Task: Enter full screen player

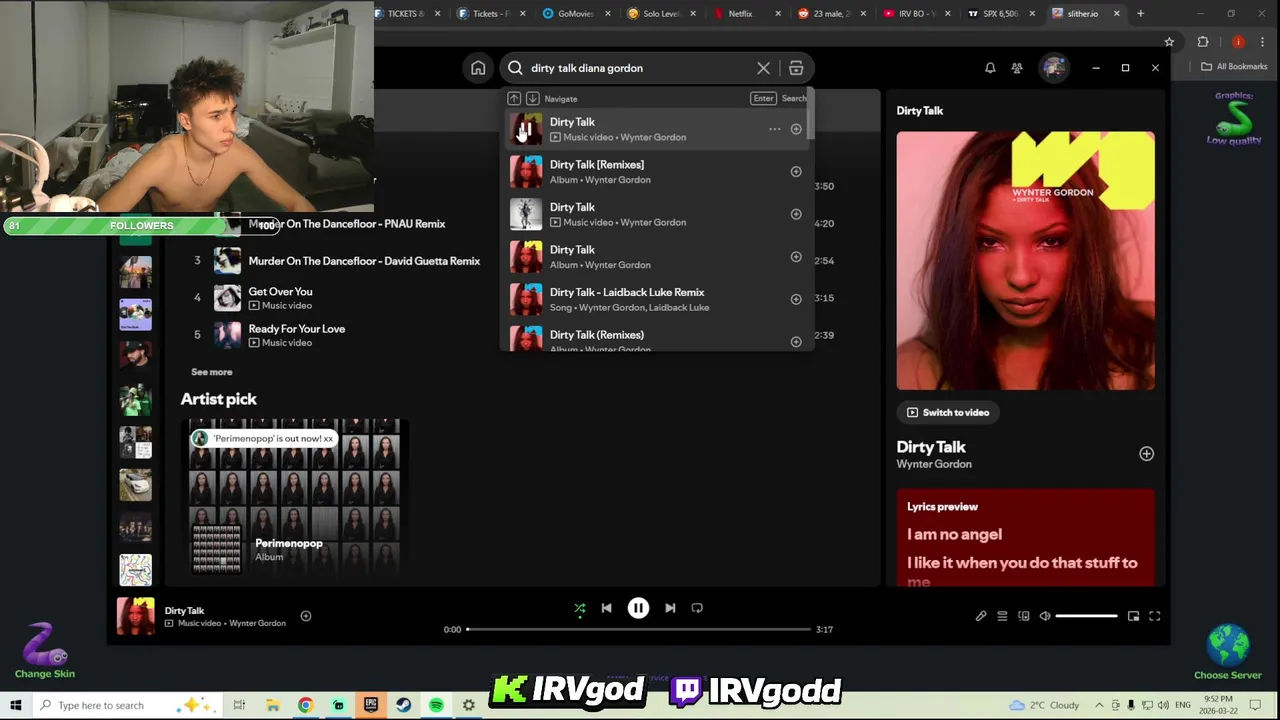Action: coord(1154,616)
